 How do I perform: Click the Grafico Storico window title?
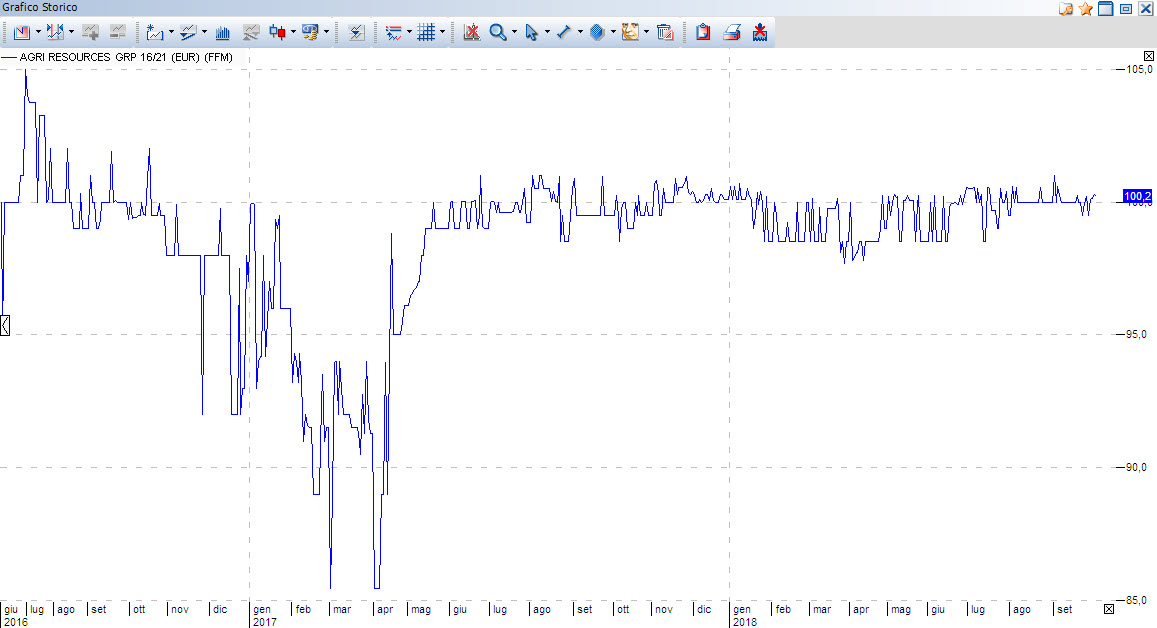(40, 7)
